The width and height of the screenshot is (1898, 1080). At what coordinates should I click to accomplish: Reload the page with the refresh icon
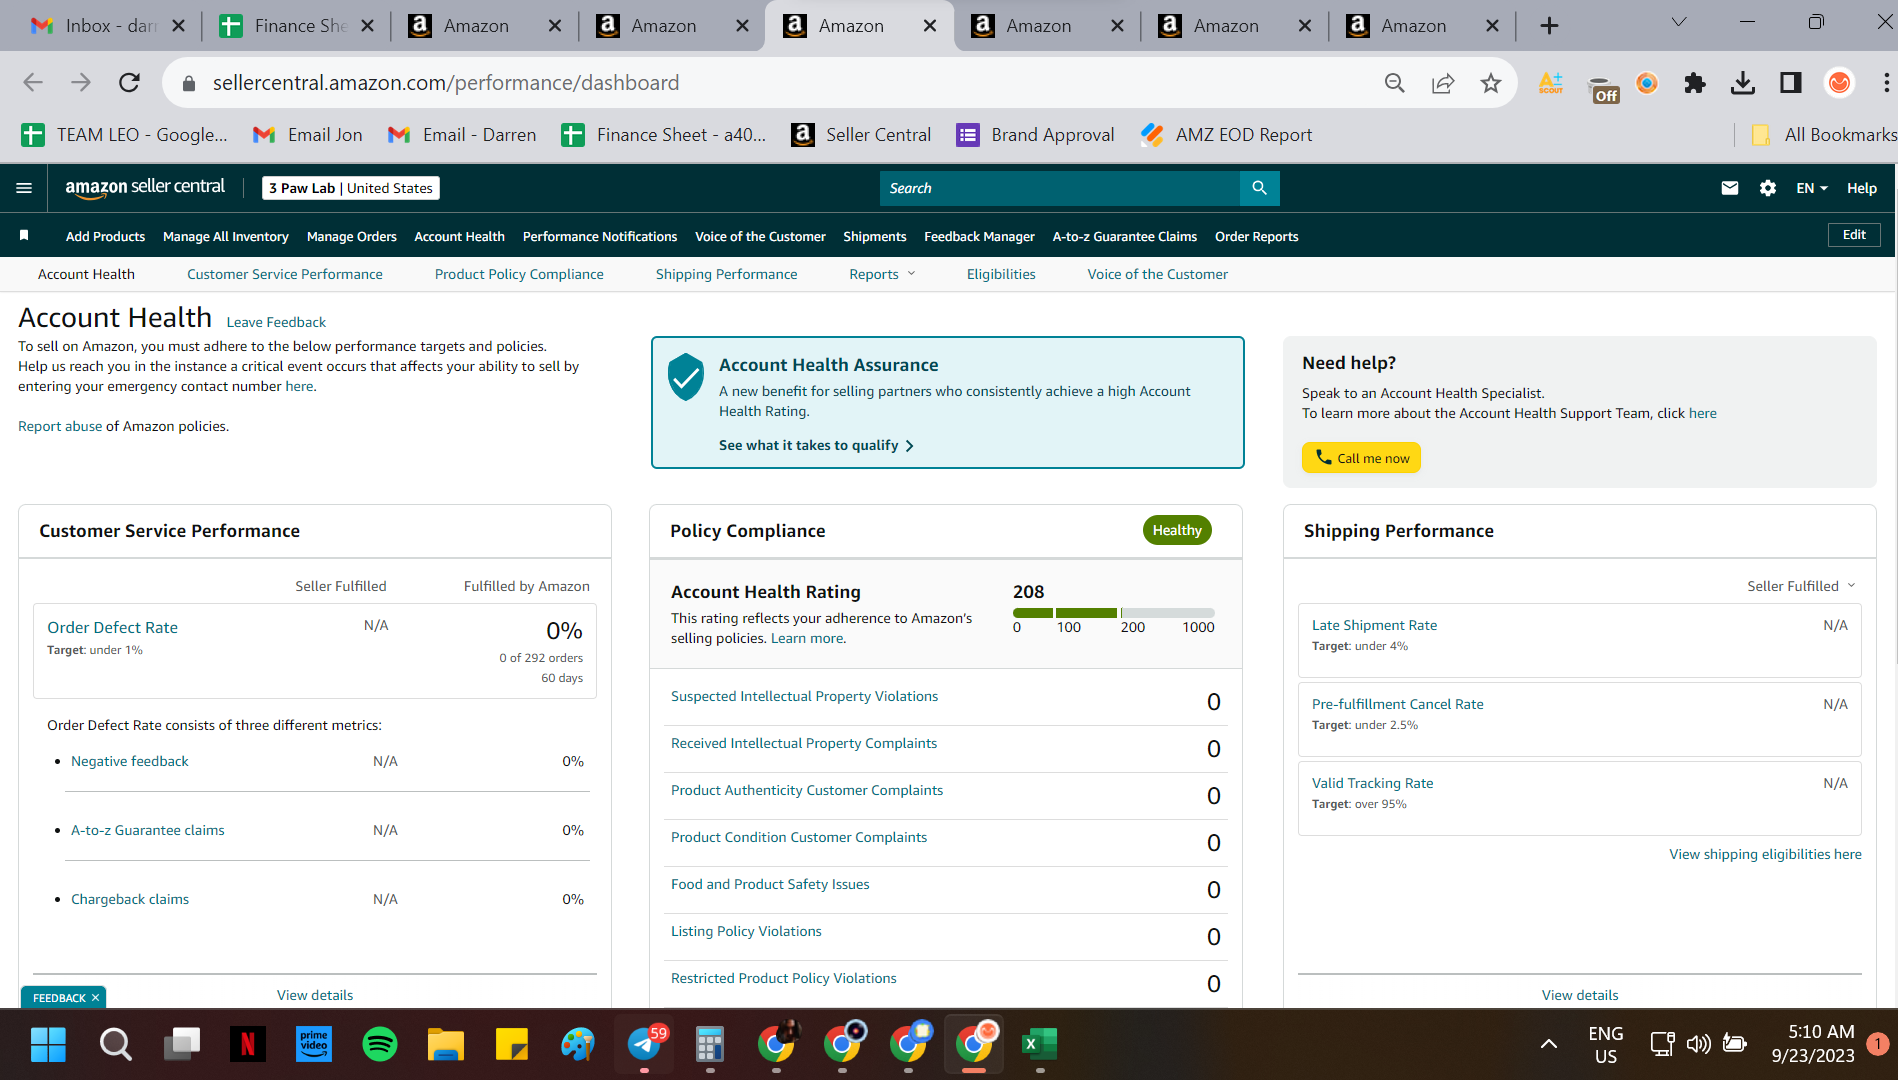tap(129, 83)
